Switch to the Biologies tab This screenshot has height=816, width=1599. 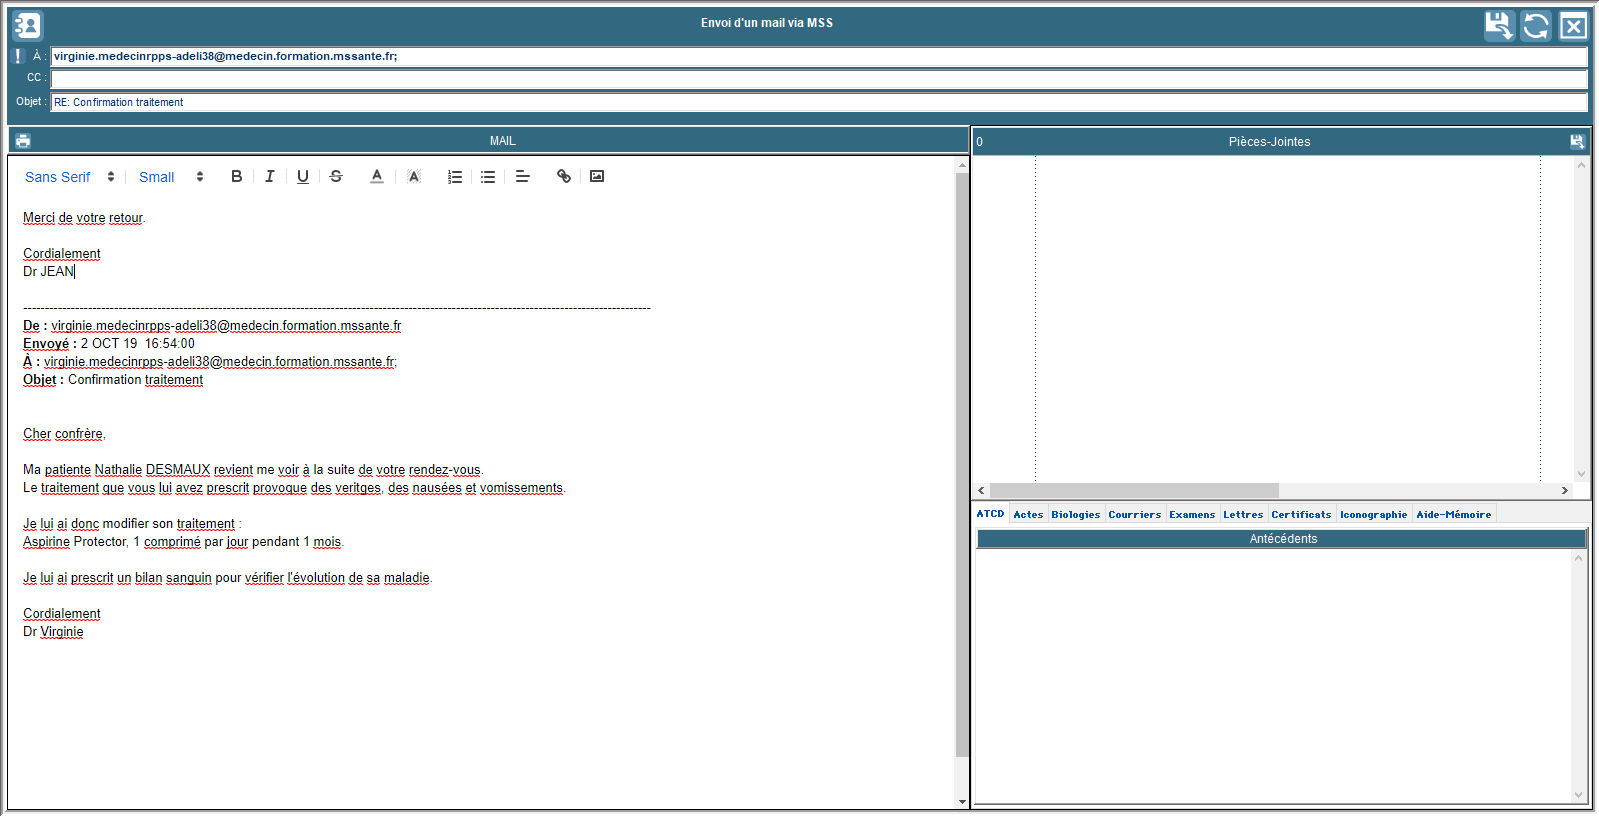tap(1075, 514)
